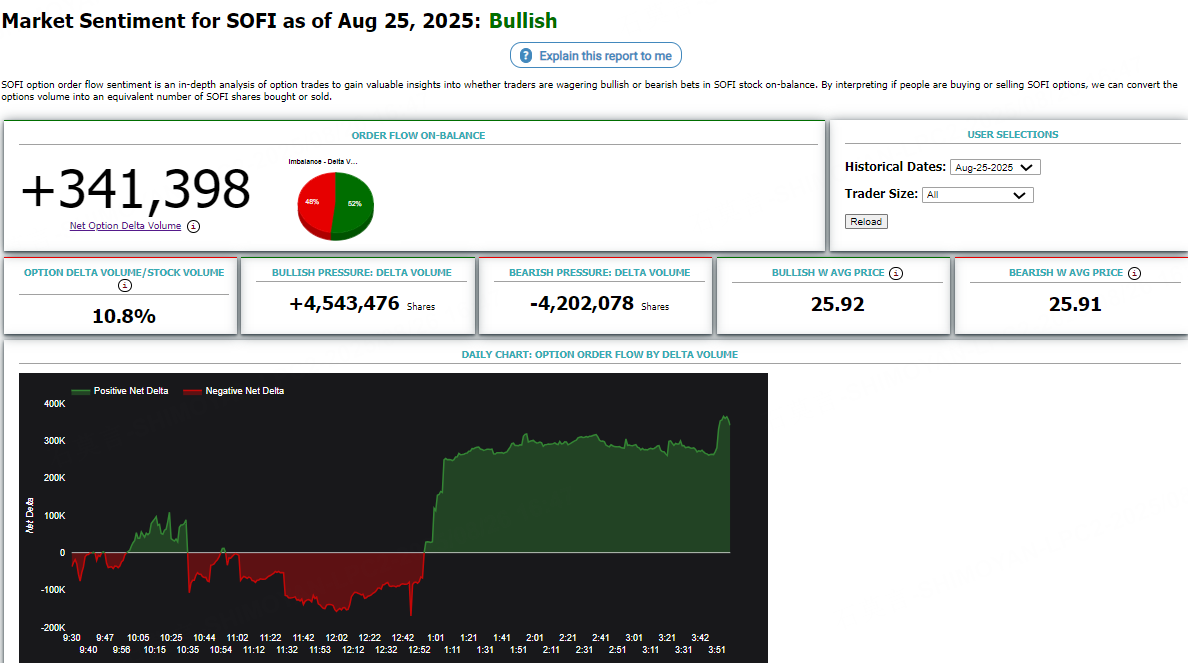This screenshot has height=663, width=1188.
Task: Click the -200K axis label
Action: 53,627
